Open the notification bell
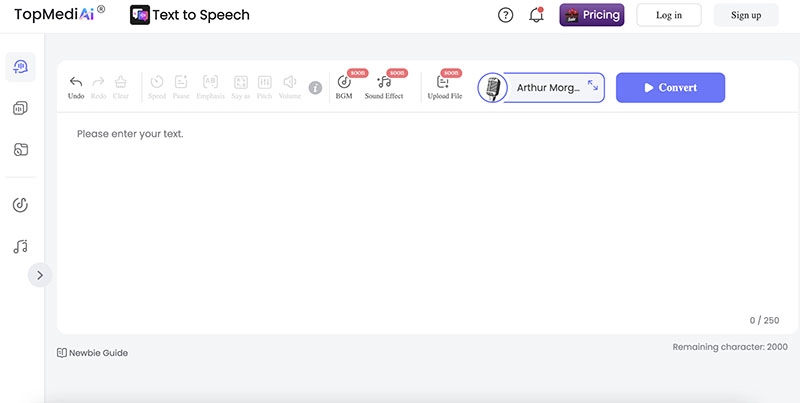This screenshot has width=800, height=403. coord(536,15)
